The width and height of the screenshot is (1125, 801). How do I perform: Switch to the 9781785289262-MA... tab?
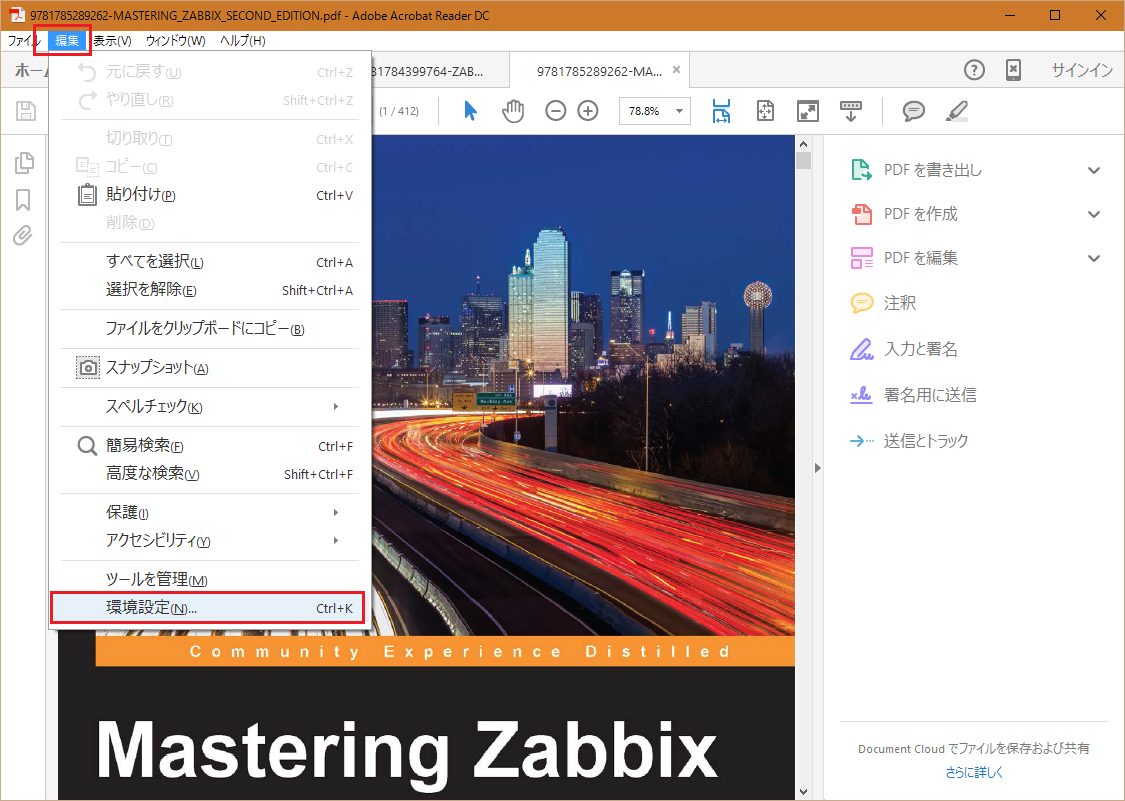pyautogui.click(x=599, y=71)
